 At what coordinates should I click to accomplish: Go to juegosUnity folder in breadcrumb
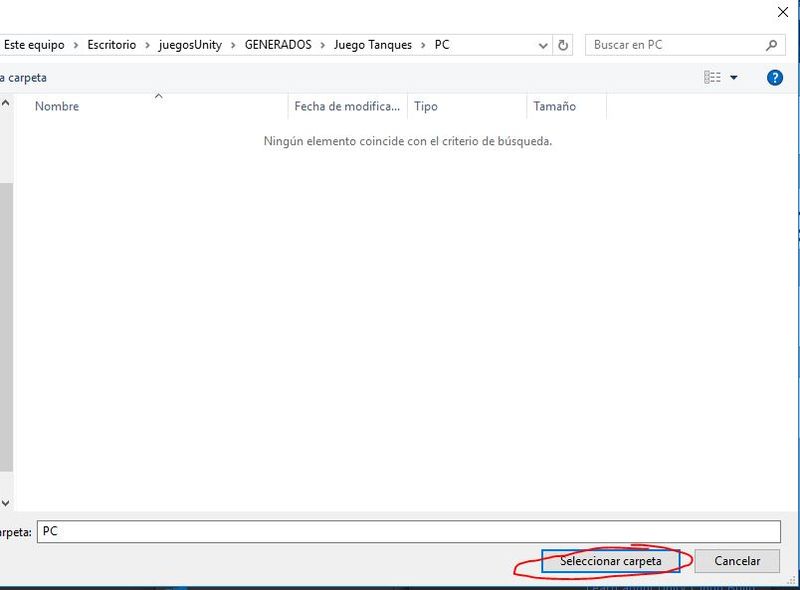pos(190,45)
